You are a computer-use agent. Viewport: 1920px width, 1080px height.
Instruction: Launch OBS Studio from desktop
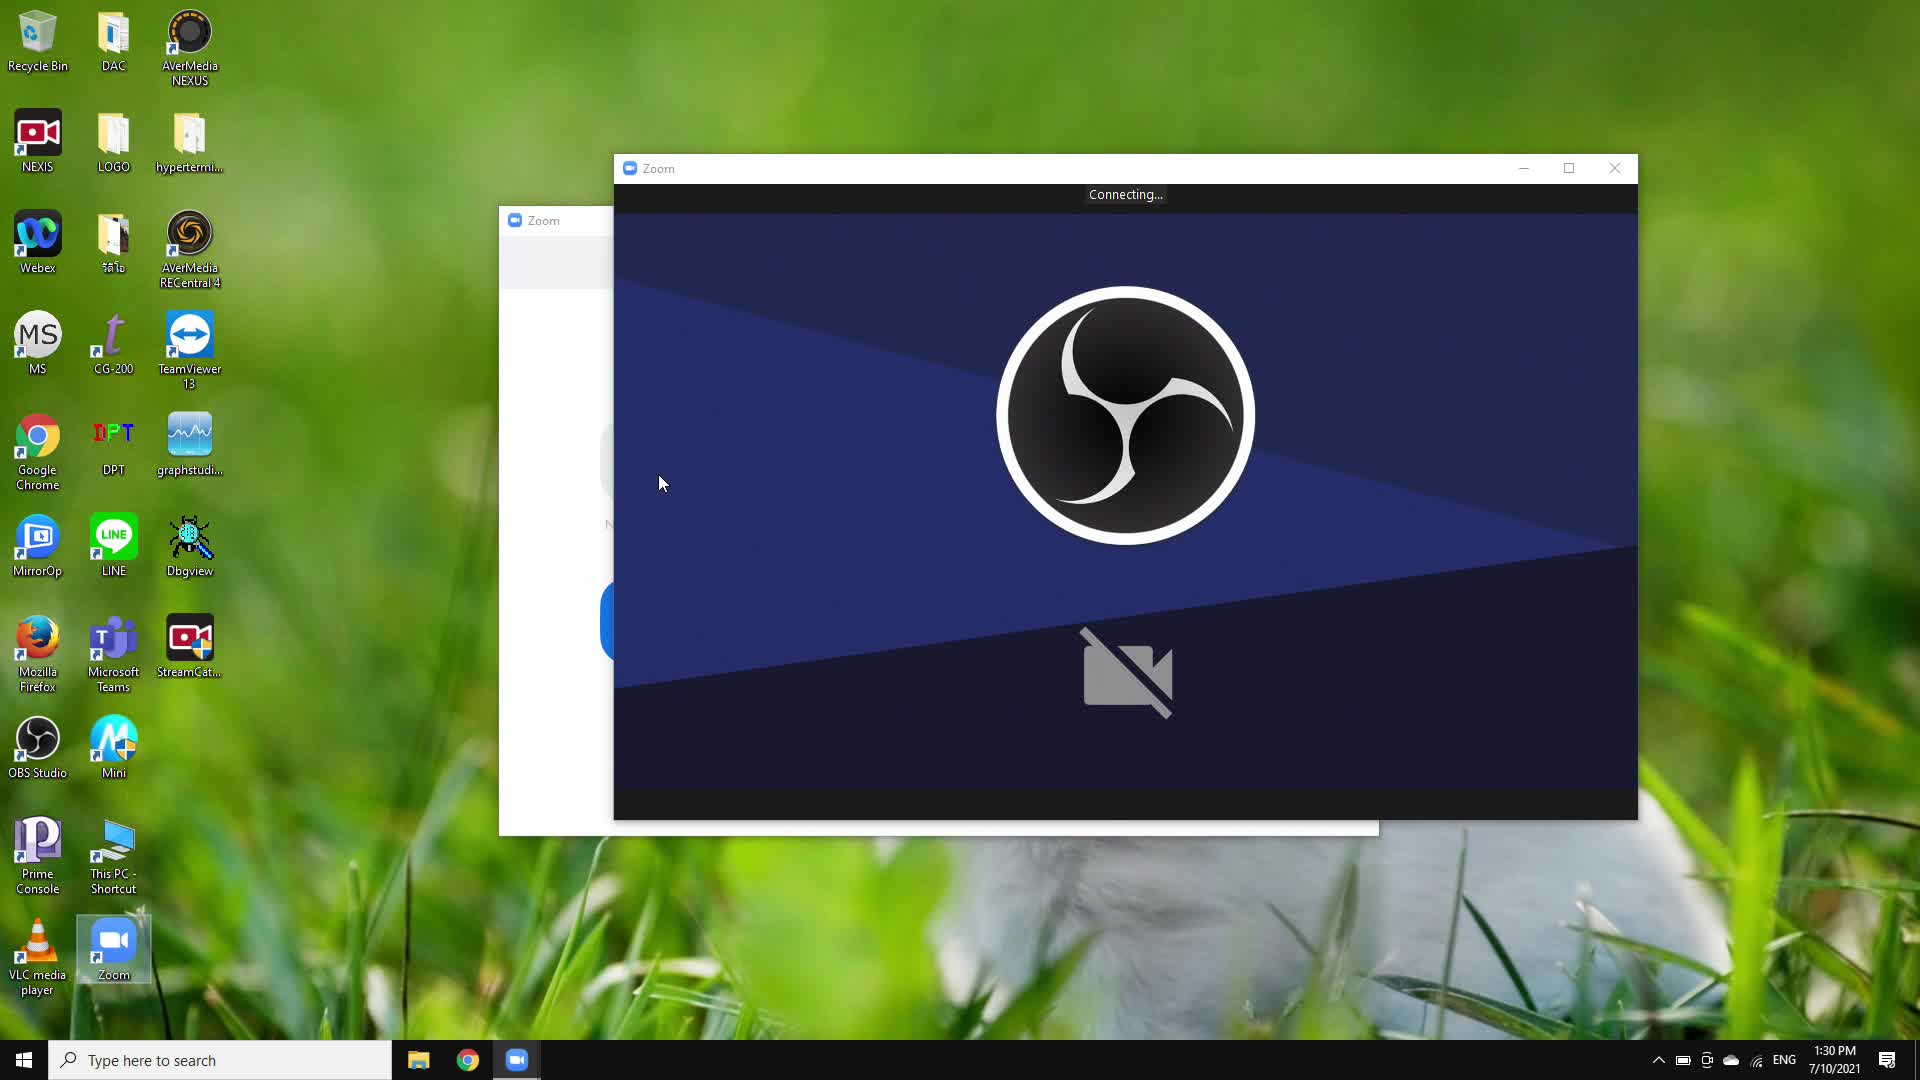[38, 747]
